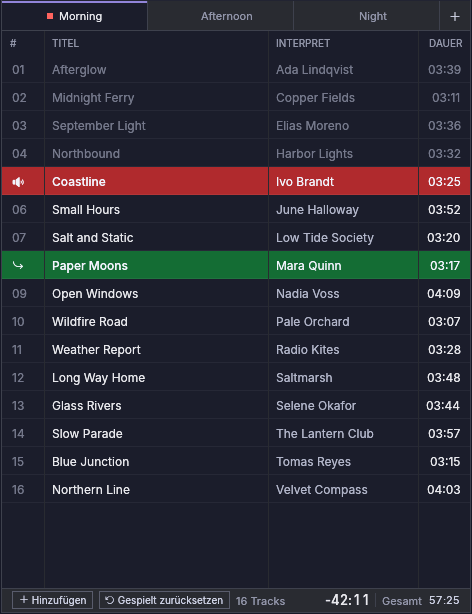This screenshot has height=614, width=472.
Task: Select the Wildfire Road track row
Action: (x=236, y=321)
